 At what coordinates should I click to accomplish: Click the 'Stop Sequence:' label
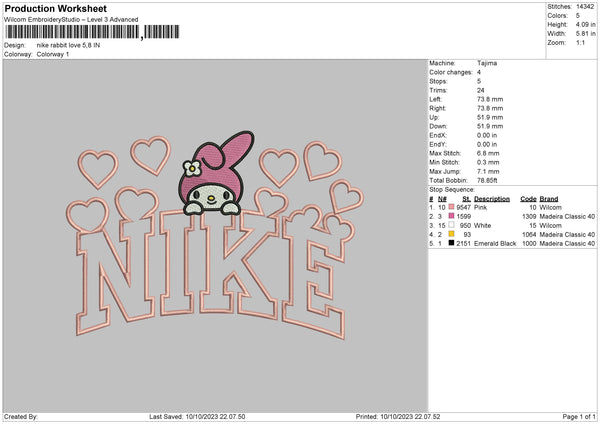[452, 189]
